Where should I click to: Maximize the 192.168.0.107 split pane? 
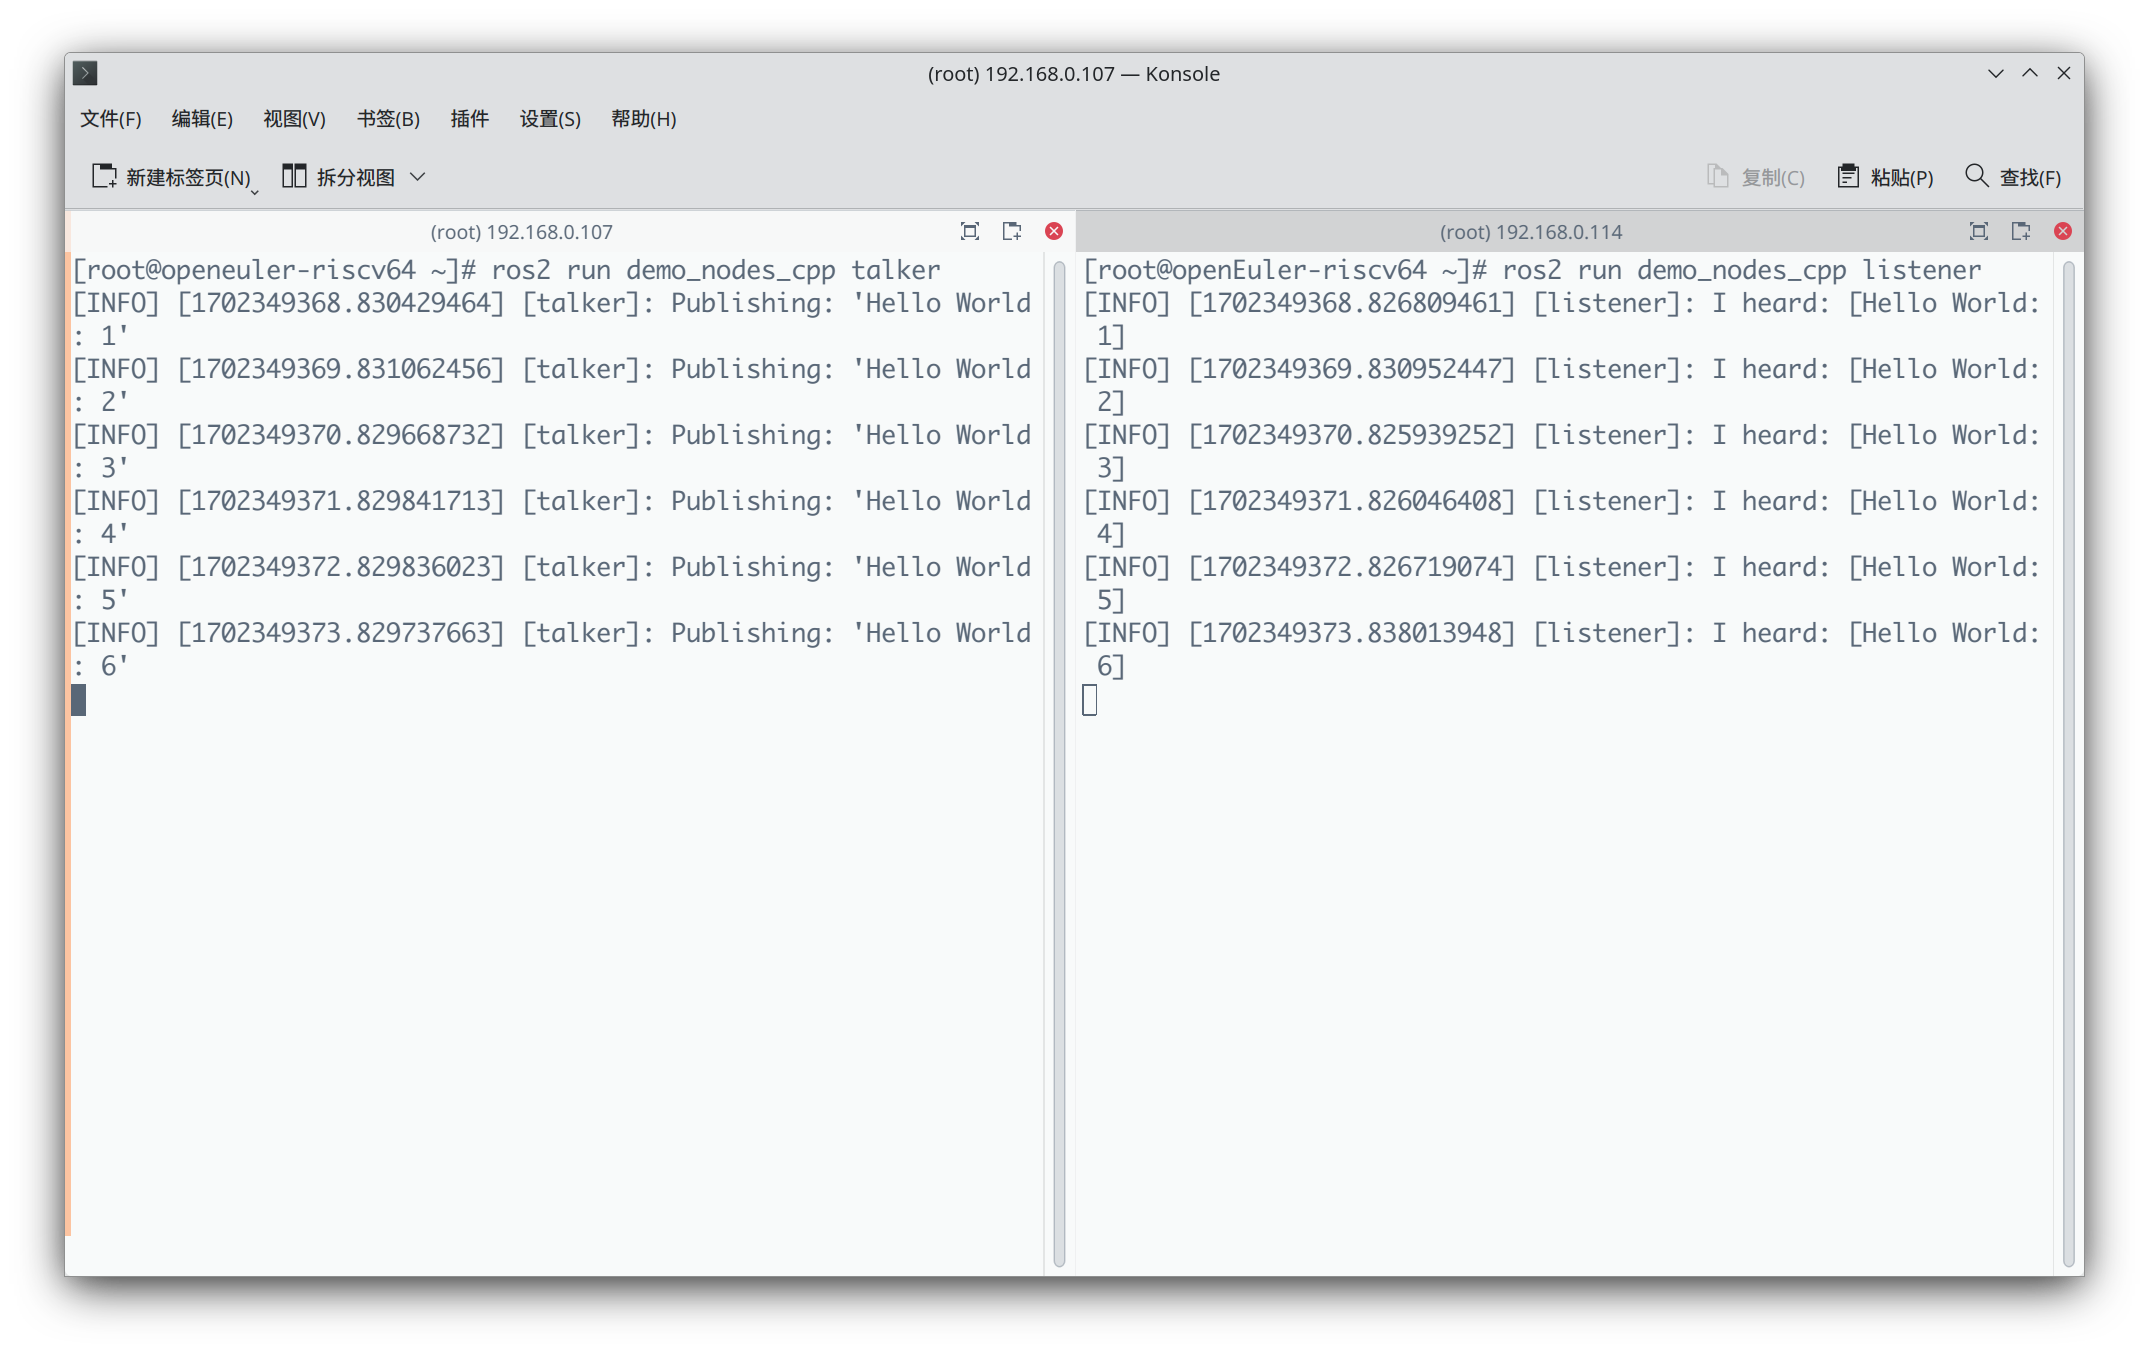pos(969,232)
